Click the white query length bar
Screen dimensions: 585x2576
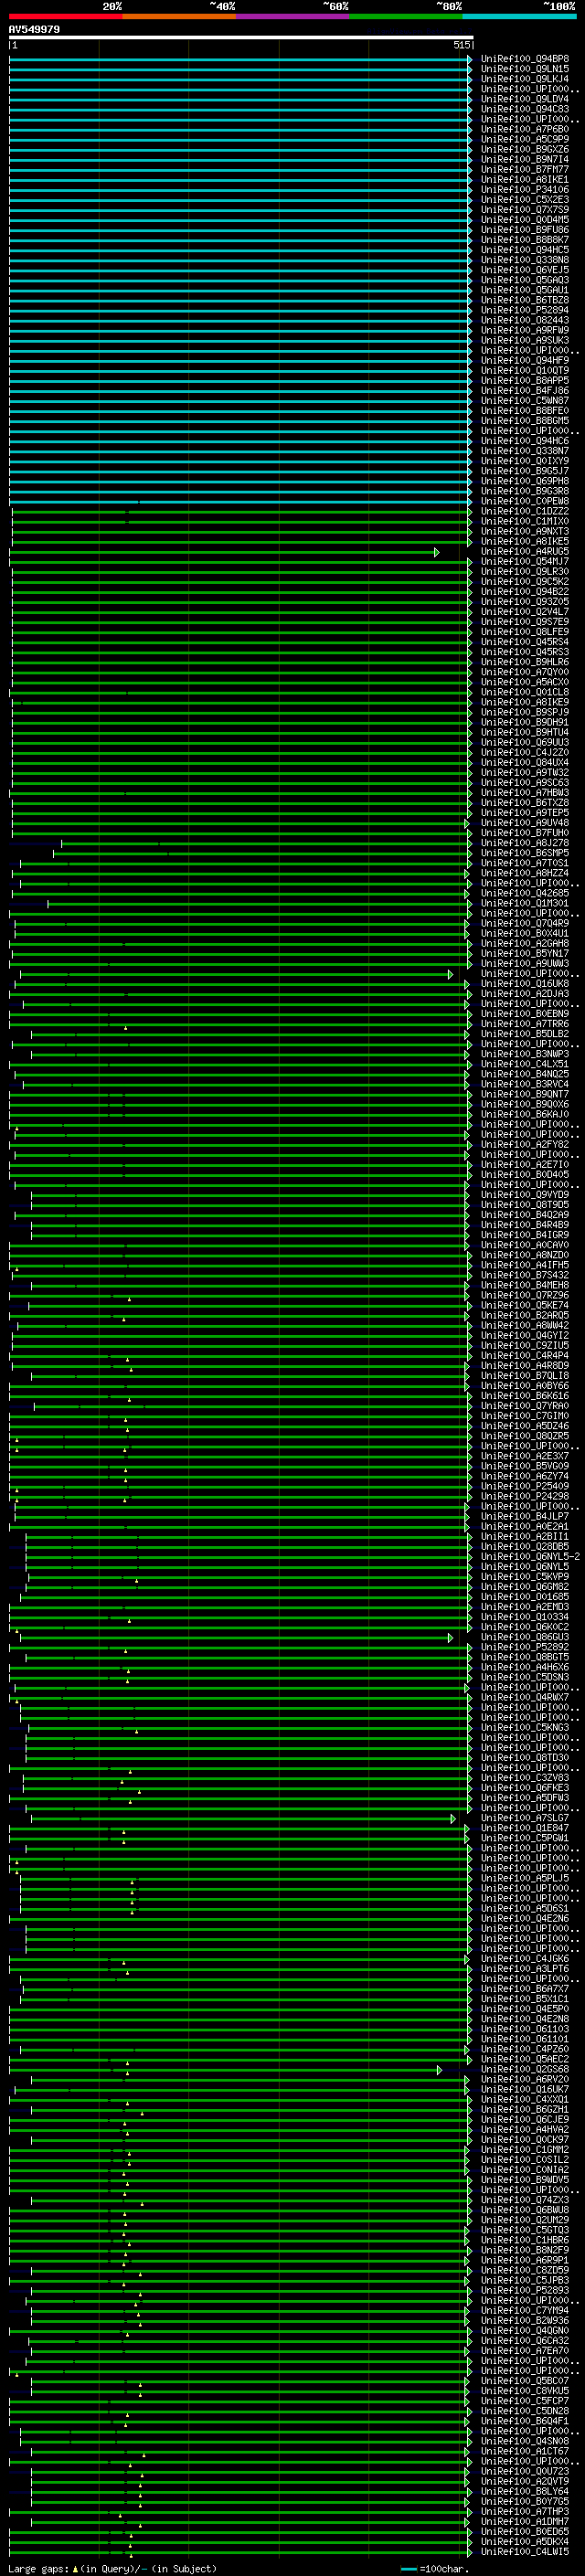(241, 37)
